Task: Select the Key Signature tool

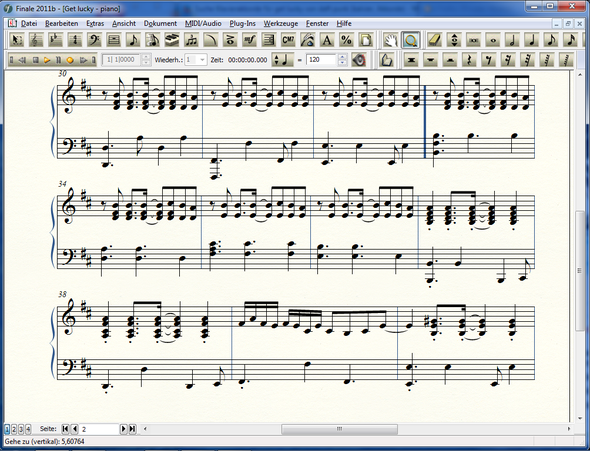Action: tap(55, 39)
